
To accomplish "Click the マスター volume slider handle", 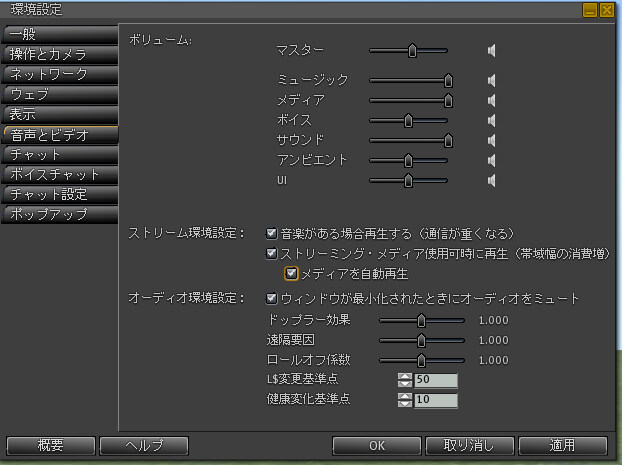I will [413, 51].
